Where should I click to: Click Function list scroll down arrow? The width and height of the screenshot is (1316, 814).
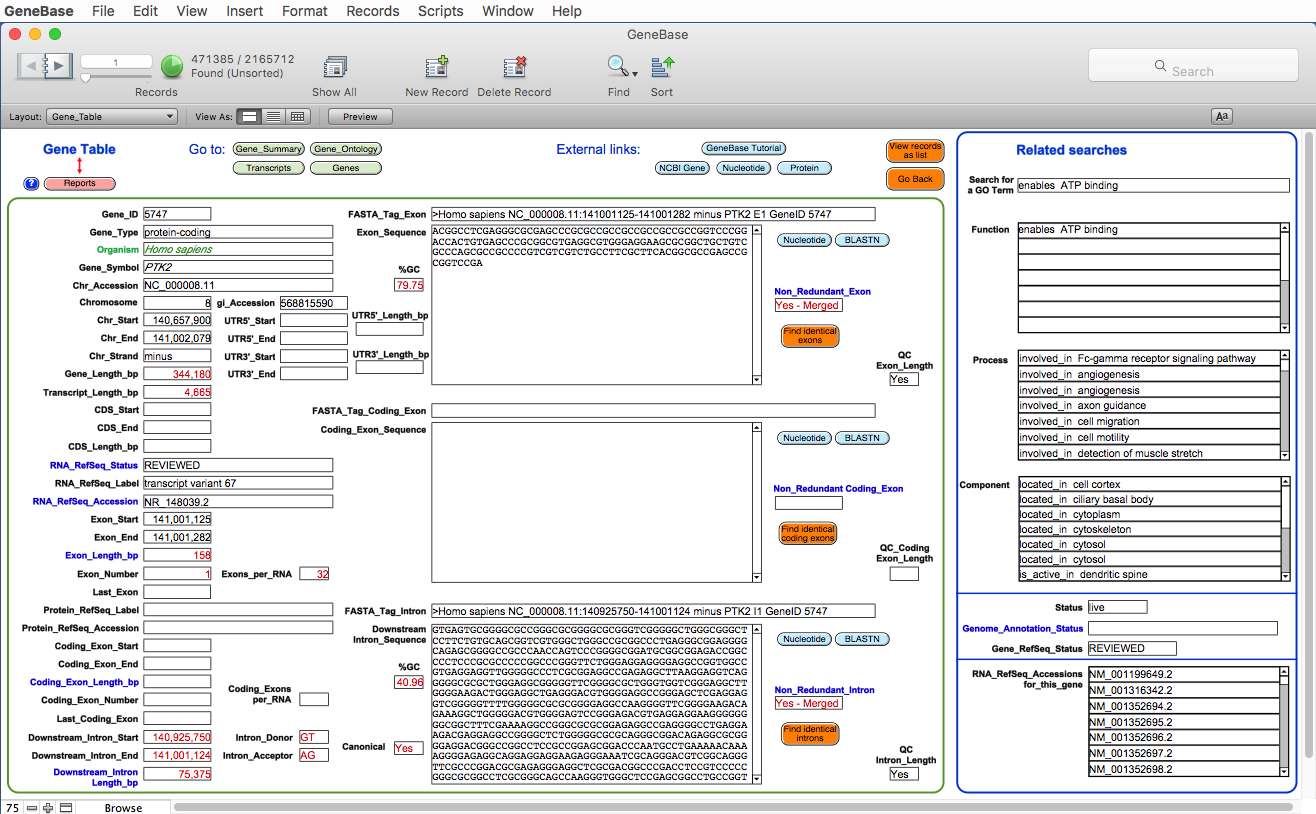tap(1285, 326)
